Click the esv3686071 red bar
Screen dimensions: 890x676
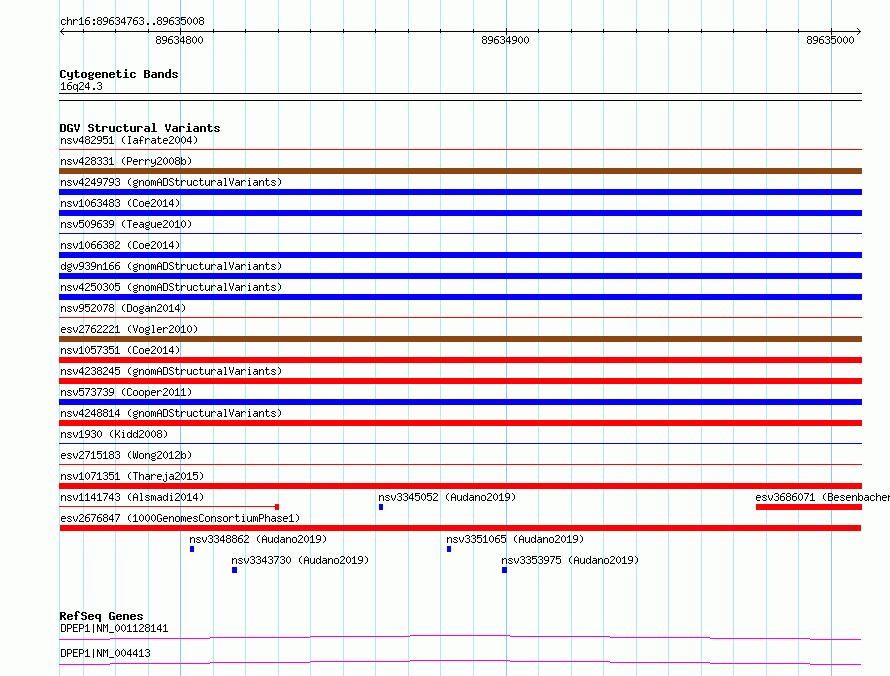809,507
